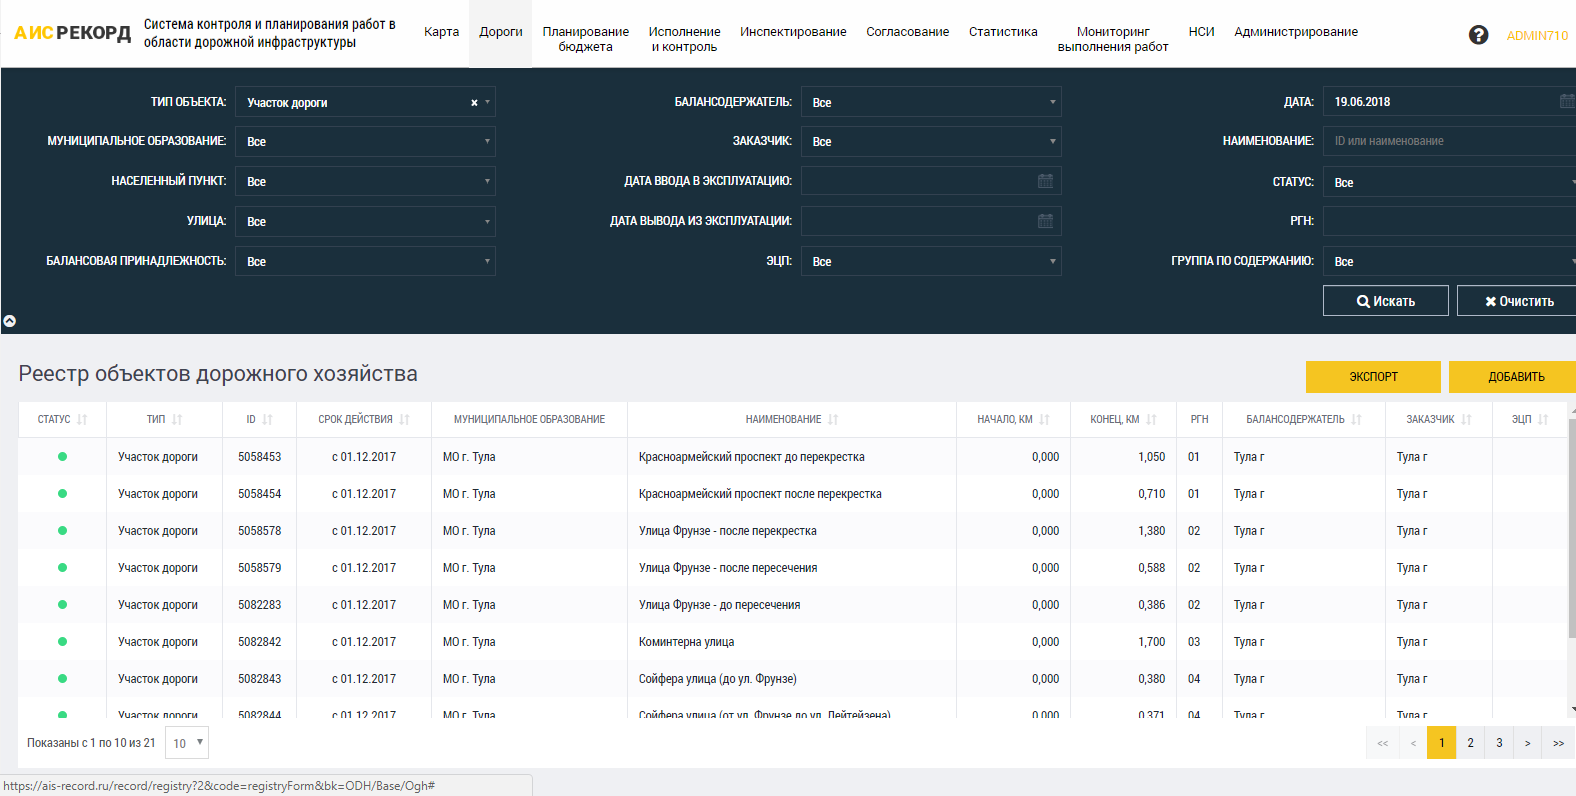Expand Балансодержатель filter dropdown

[931, 102]
